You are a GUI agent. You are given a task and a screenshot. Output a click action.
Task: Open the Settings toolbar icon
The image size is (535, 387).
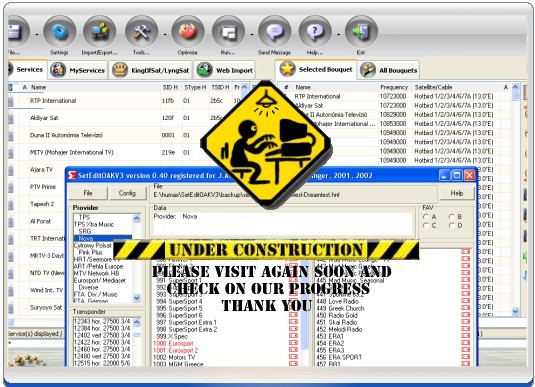tap(59, 32)
